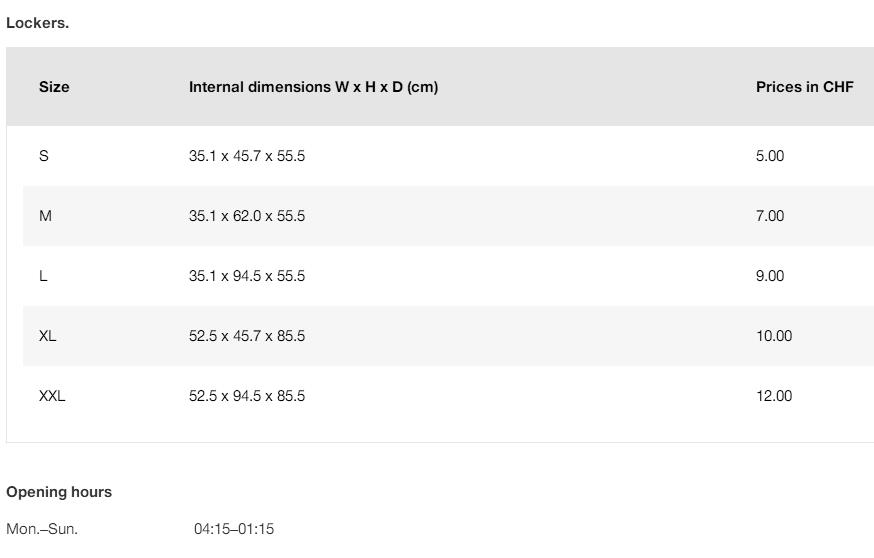This screenshot has height=558, width=874.
Task: Click dimensions 35.1 x 94.5 x 55.5
Action: pyautogui.click(x=247, y=276)
